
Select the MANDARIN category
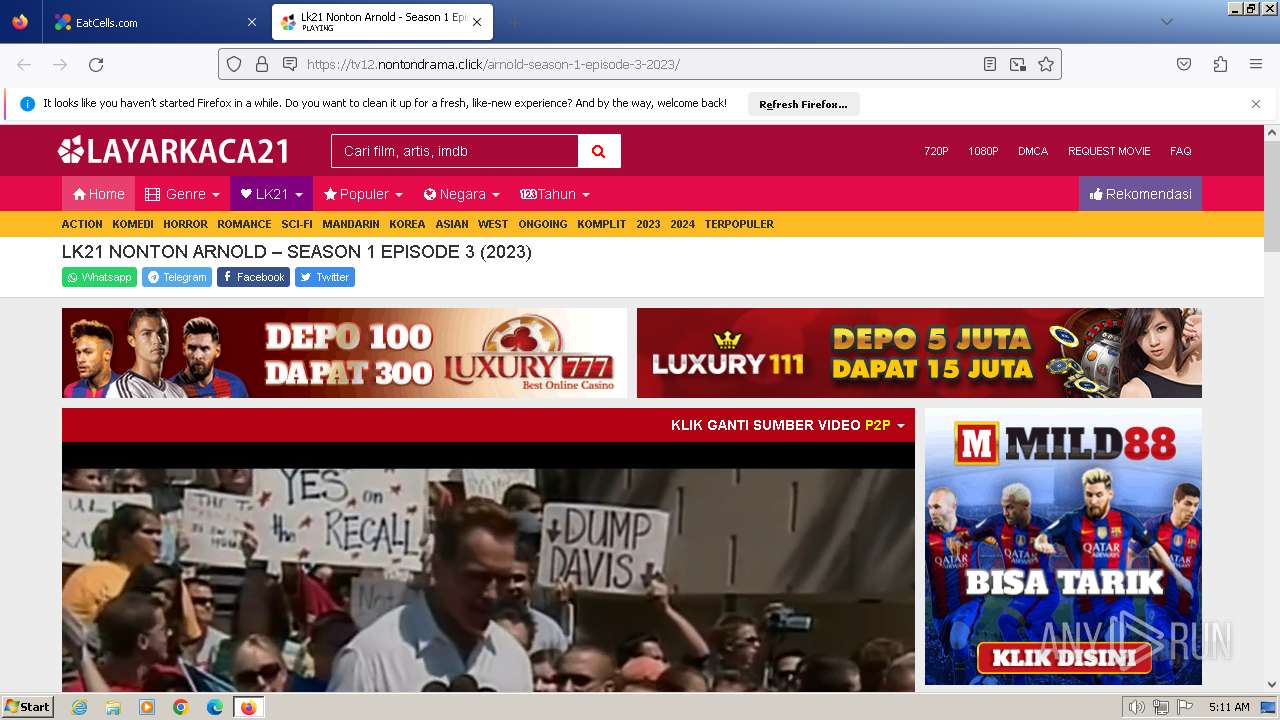350,224
